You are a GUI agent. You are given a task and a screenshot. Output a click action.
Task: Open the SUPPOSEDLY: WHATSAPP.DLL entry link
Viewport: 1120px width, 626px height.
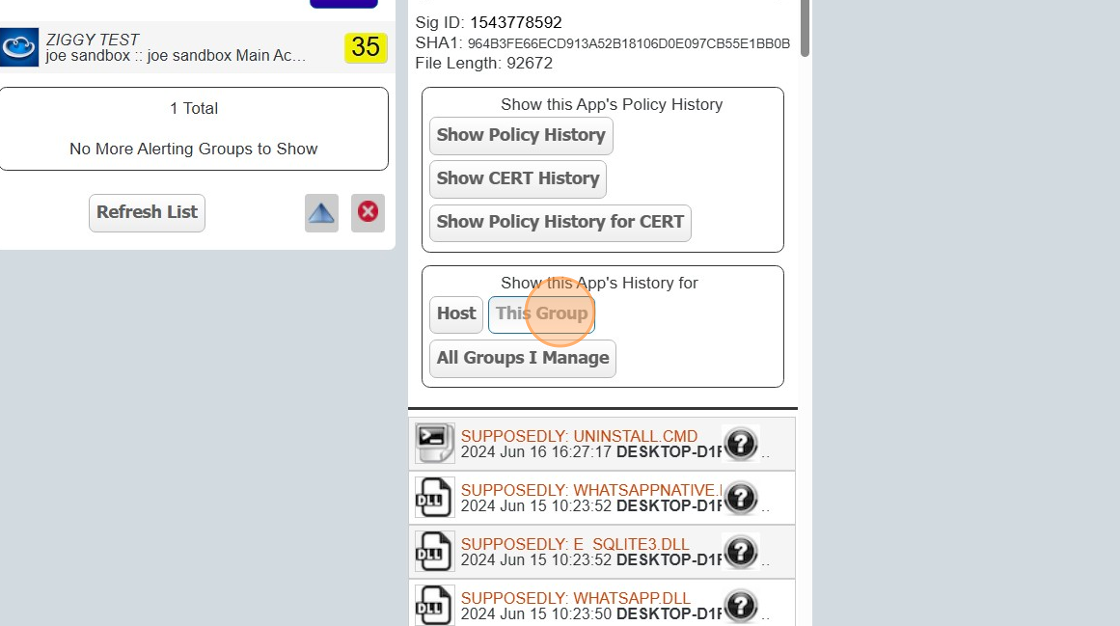574,598
